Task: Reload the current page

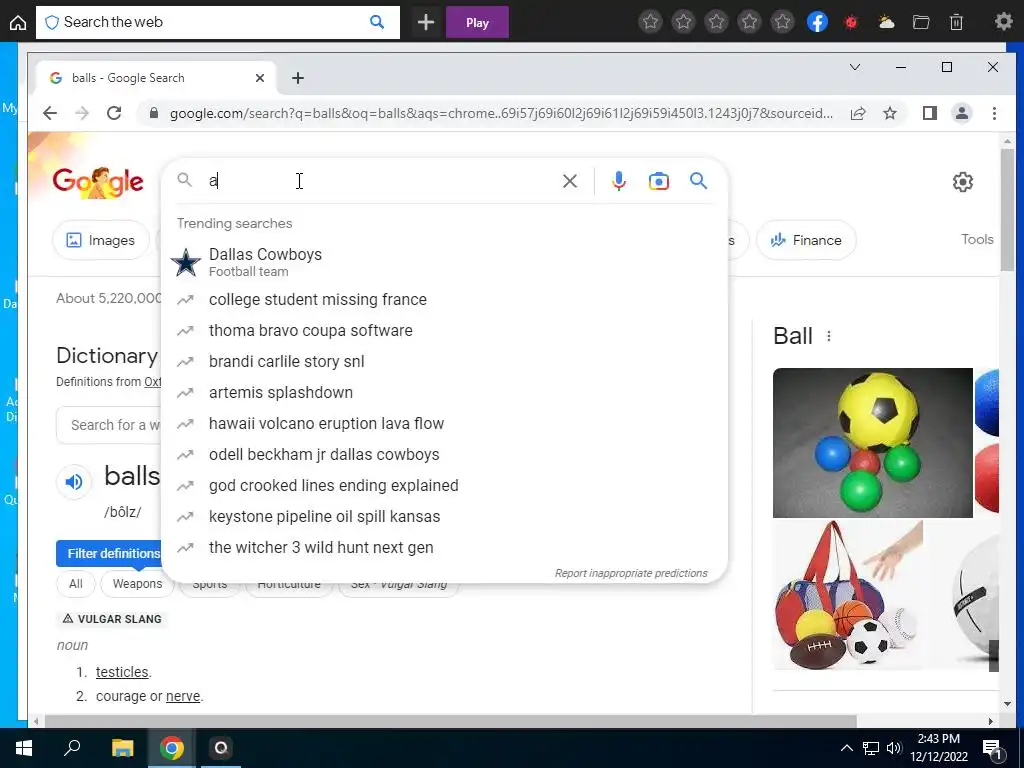Action: click(114, 113)
